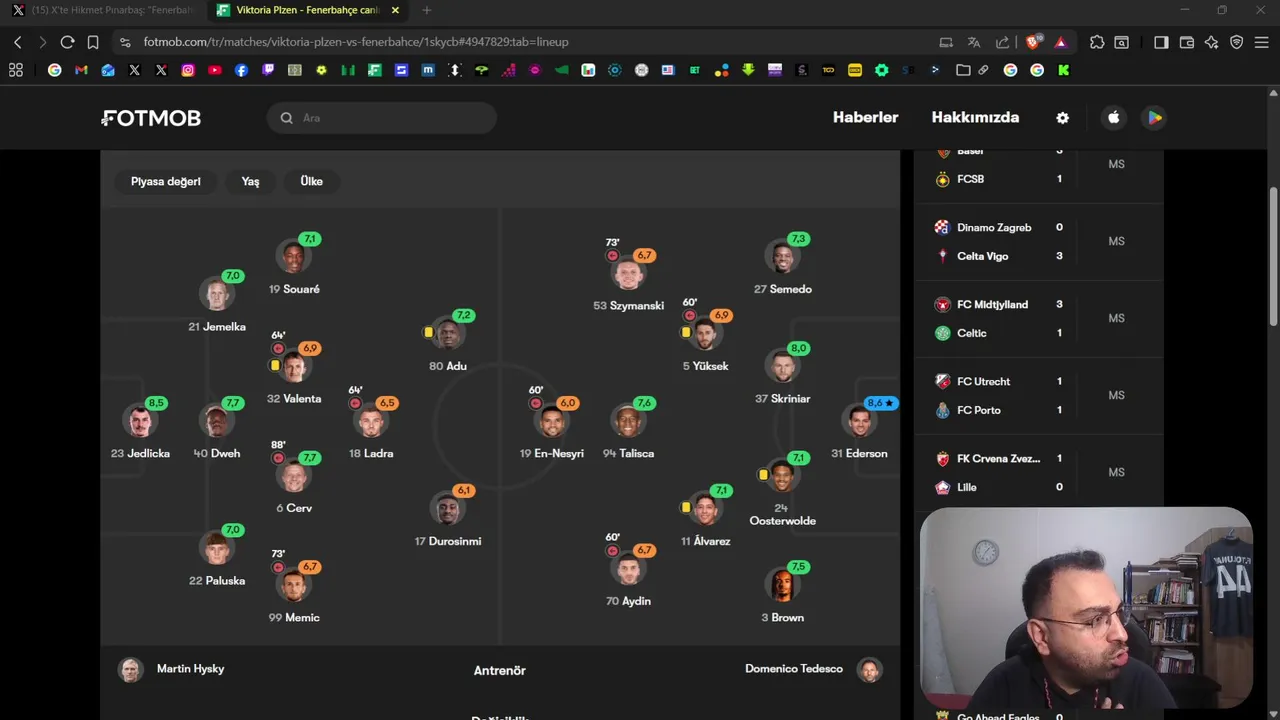Open the translate page icon
This screenshot has width=1280, height=720.
pos(974,42)
